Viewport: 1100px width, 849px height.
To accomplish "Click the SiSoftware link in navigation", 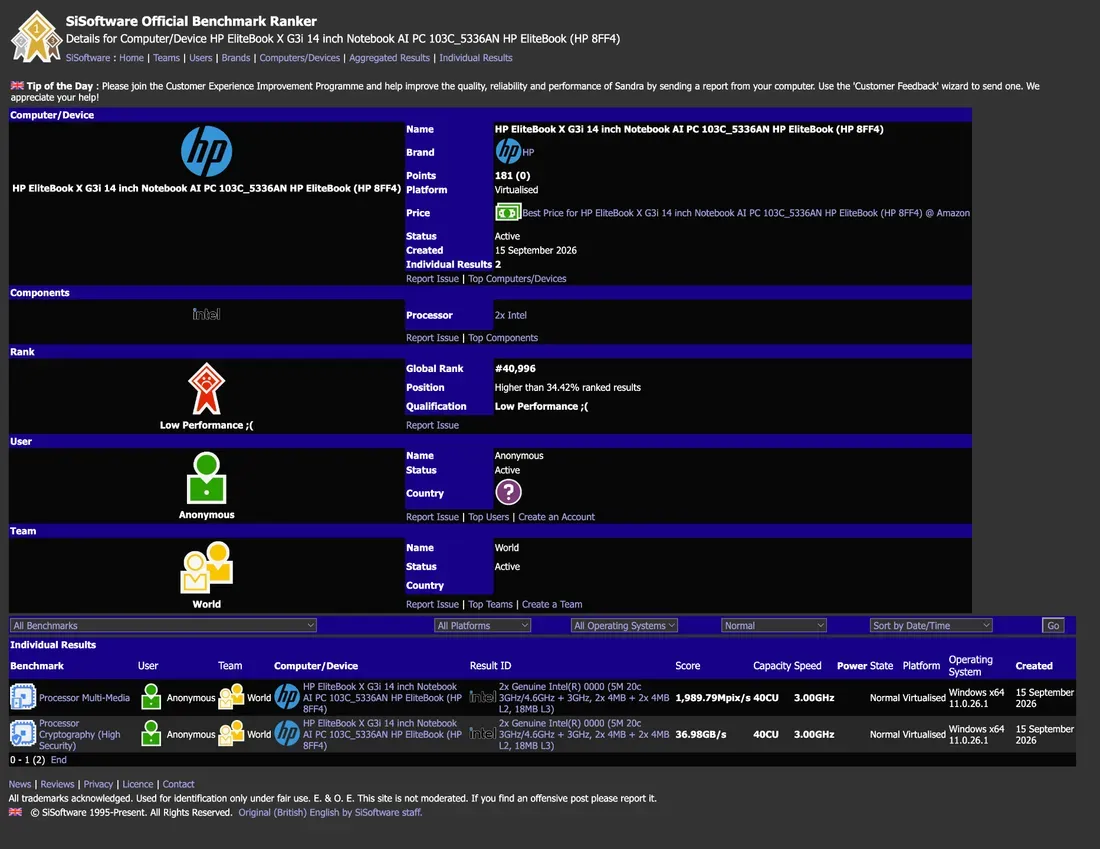I will tap(88, 58).
